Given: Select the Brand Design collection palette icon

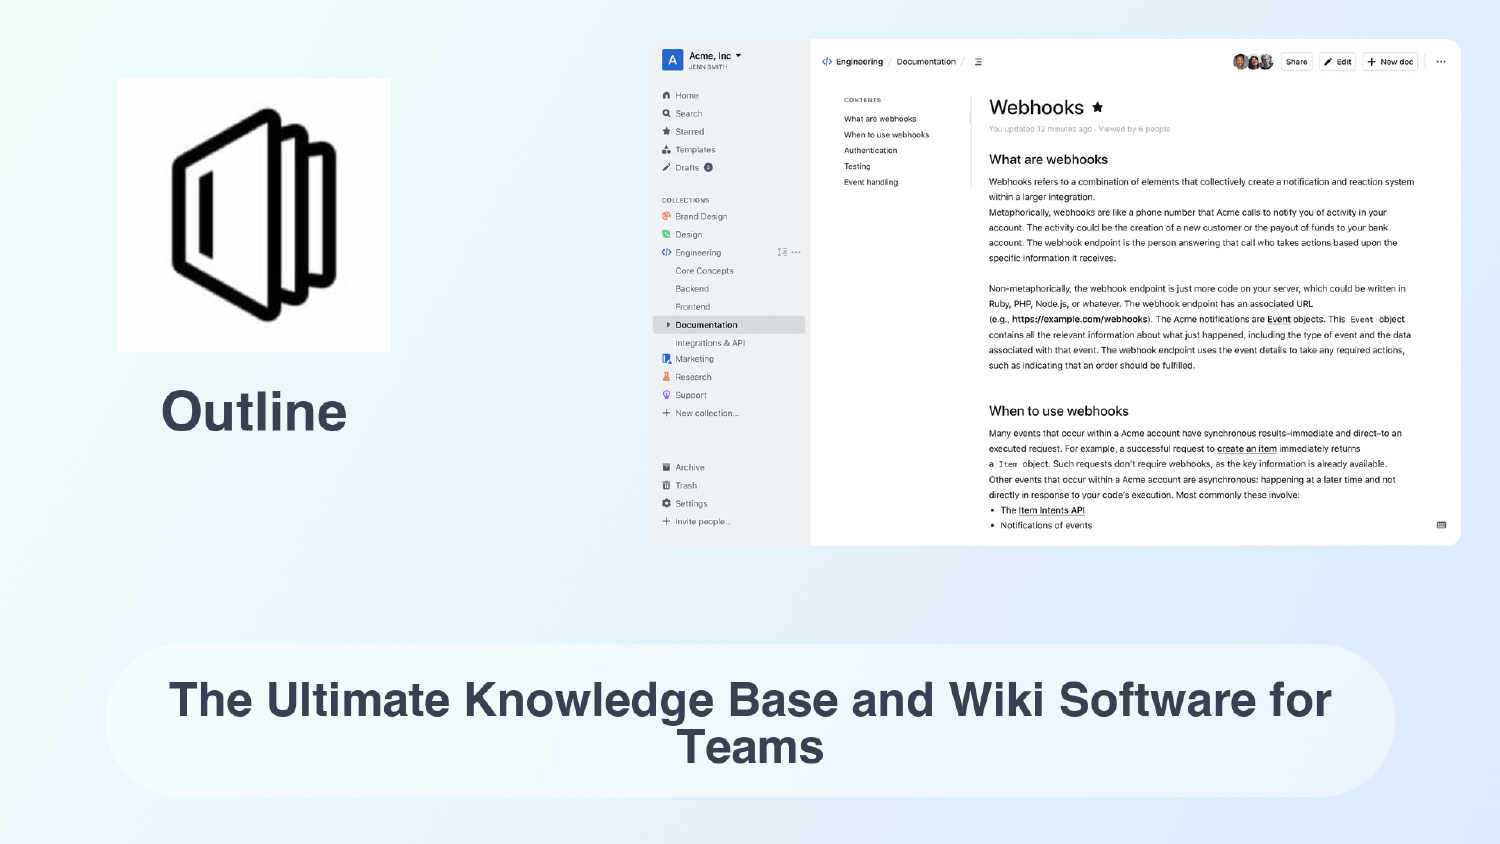Looking at the screenshot, I should 668,216.
